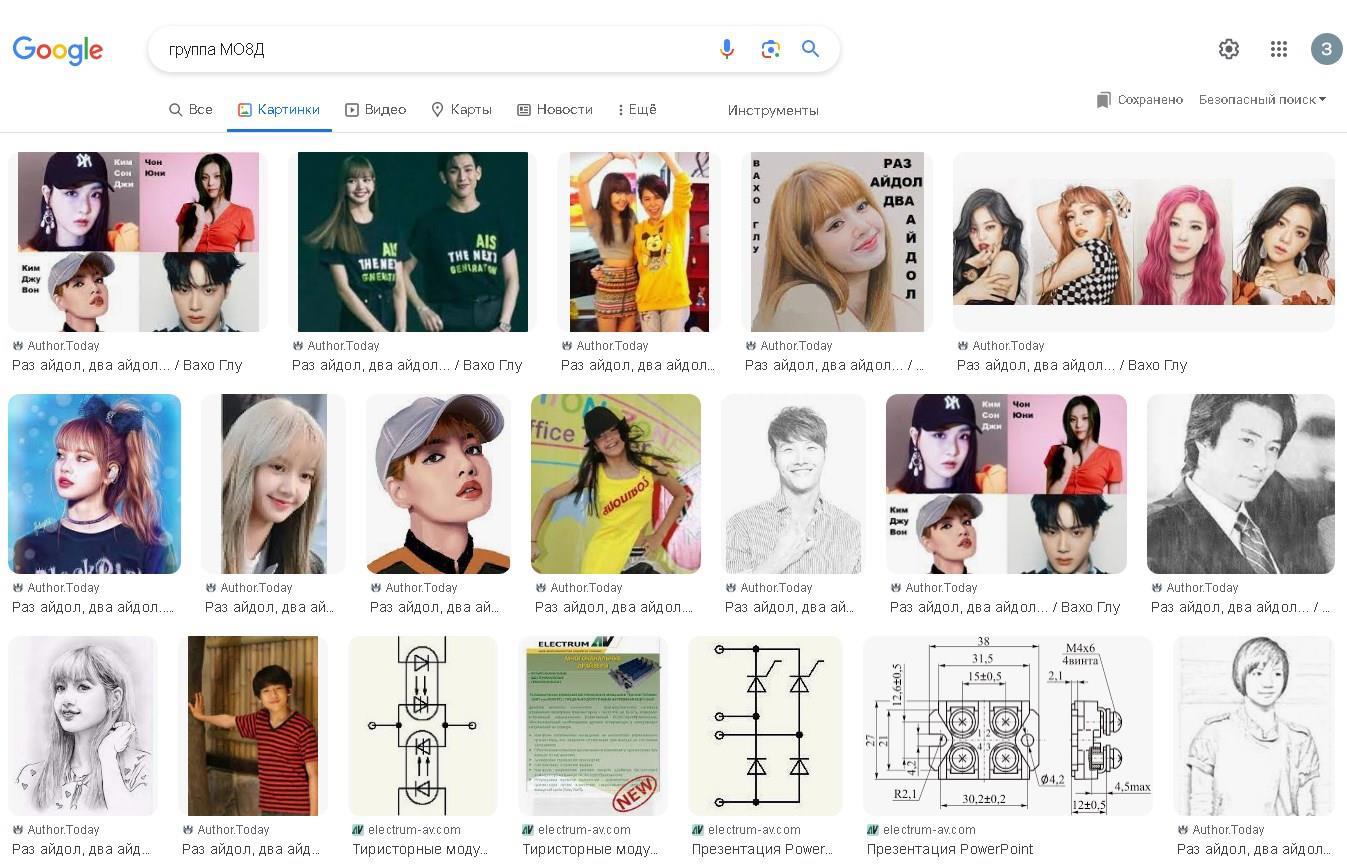Expand the Безопасный поиск dropdown
Image resolution: width=1347 pixels, height=868 pixels.
1262,100
